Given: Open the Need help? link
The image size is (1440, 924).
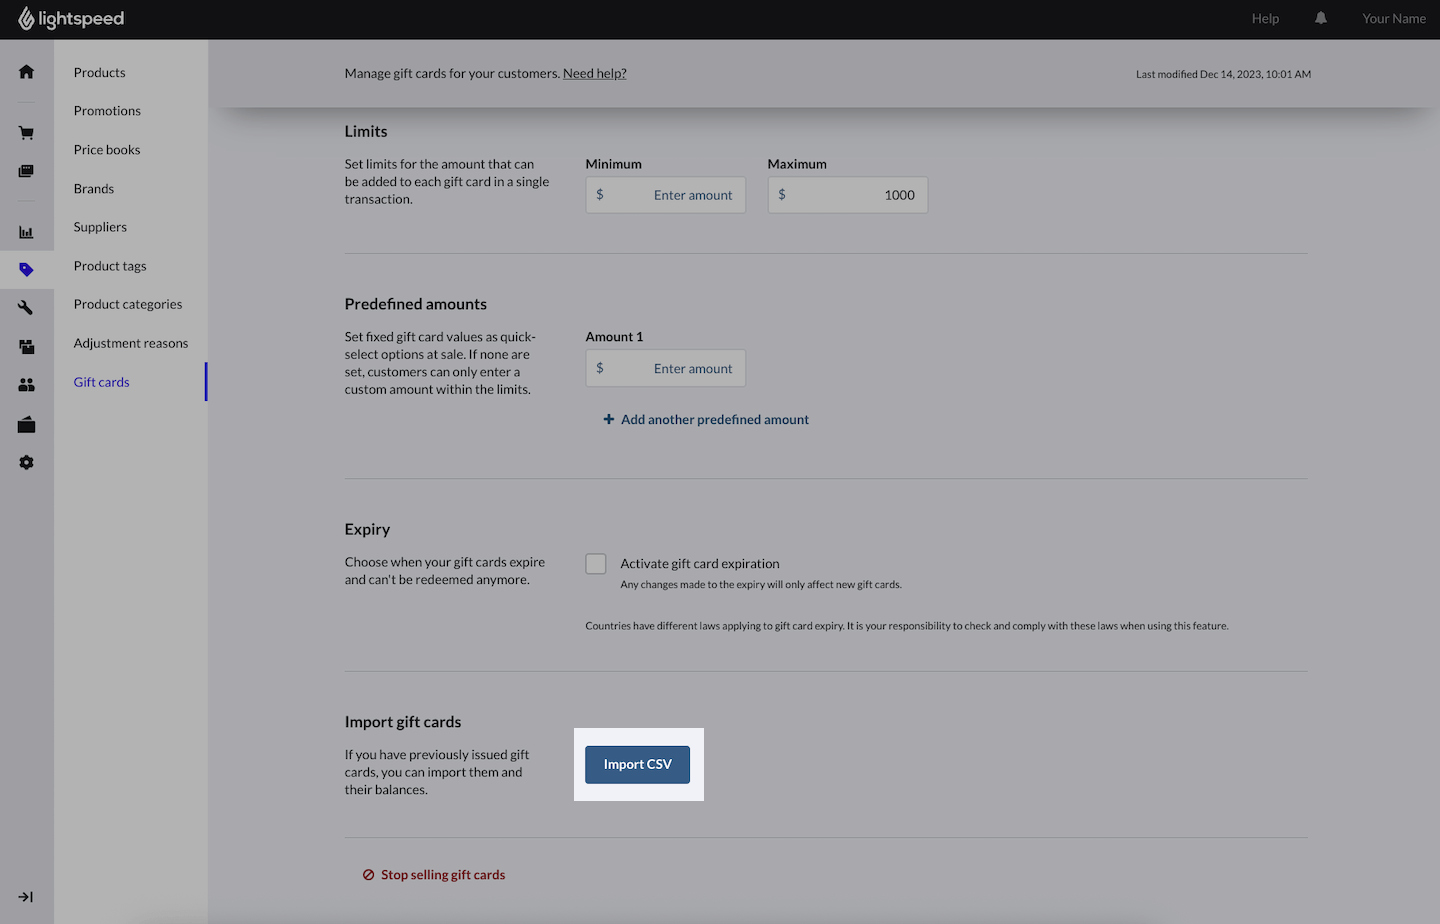Looking at the screenshot, I should coord(594,73).
